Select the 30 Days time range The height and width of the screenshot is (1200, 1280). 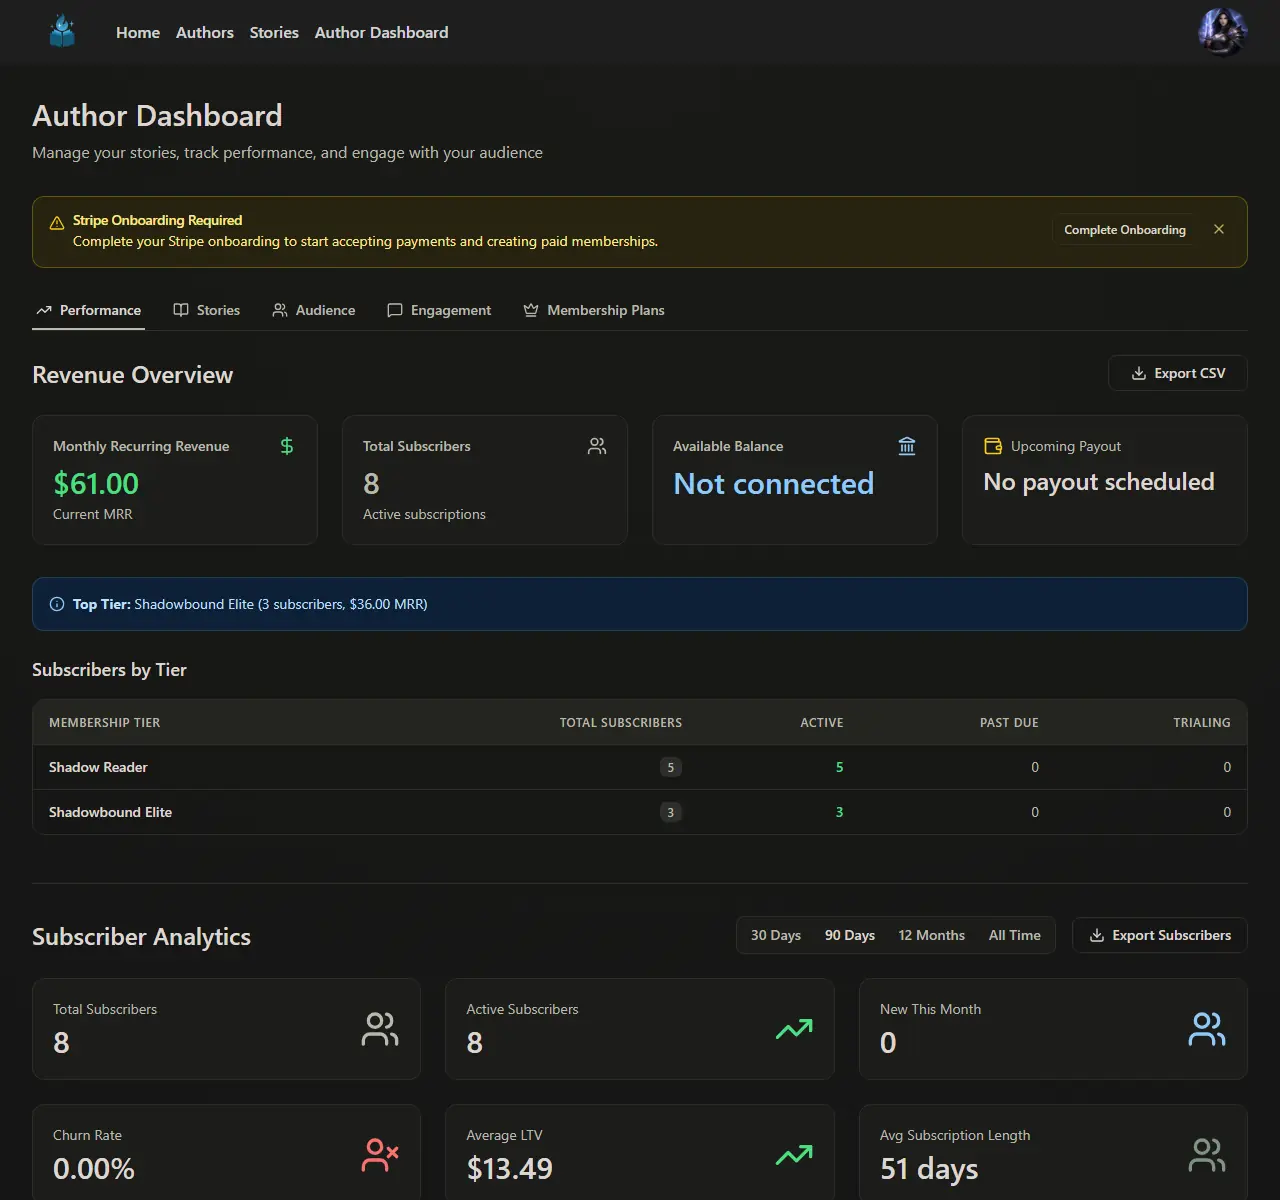point(775,935)
